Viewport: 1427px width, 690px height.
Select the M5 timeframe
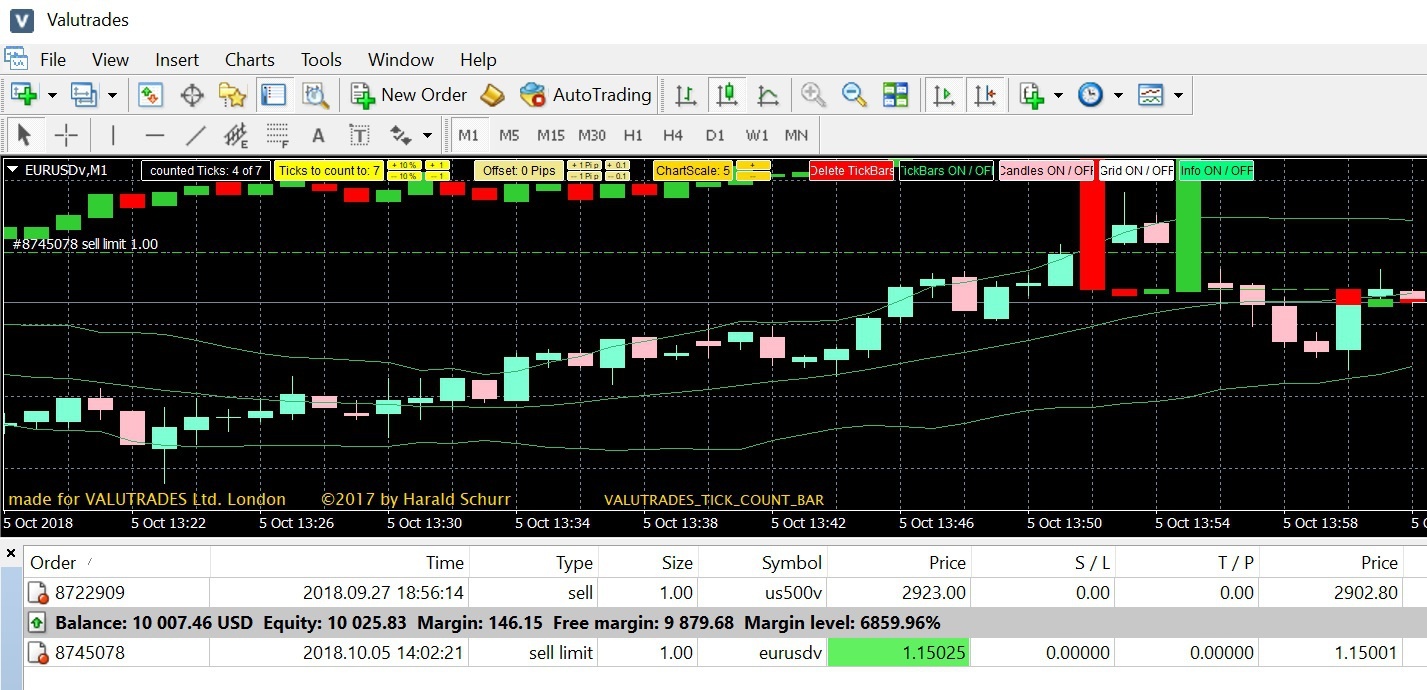[x=509, y=135]
